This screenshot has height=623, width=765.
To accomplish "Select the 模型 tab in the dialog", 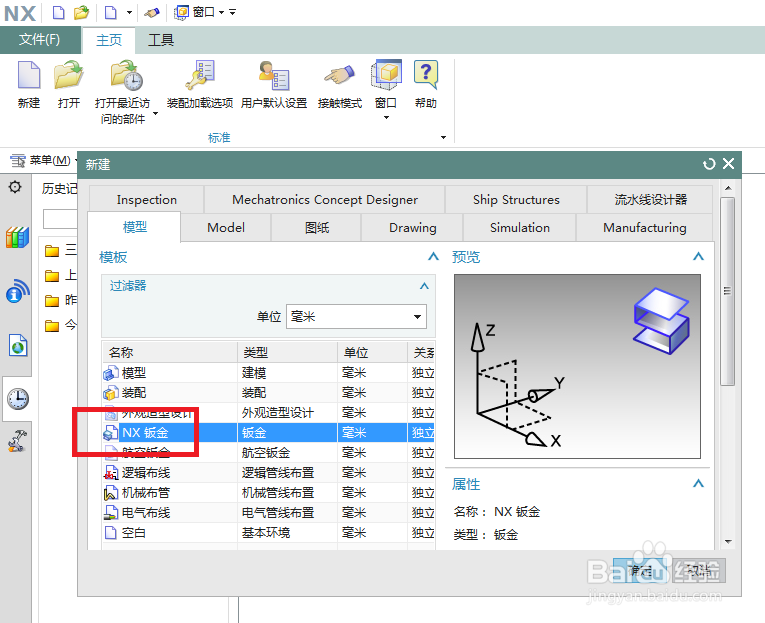I will pyautogui.click(x=135, y=227).
